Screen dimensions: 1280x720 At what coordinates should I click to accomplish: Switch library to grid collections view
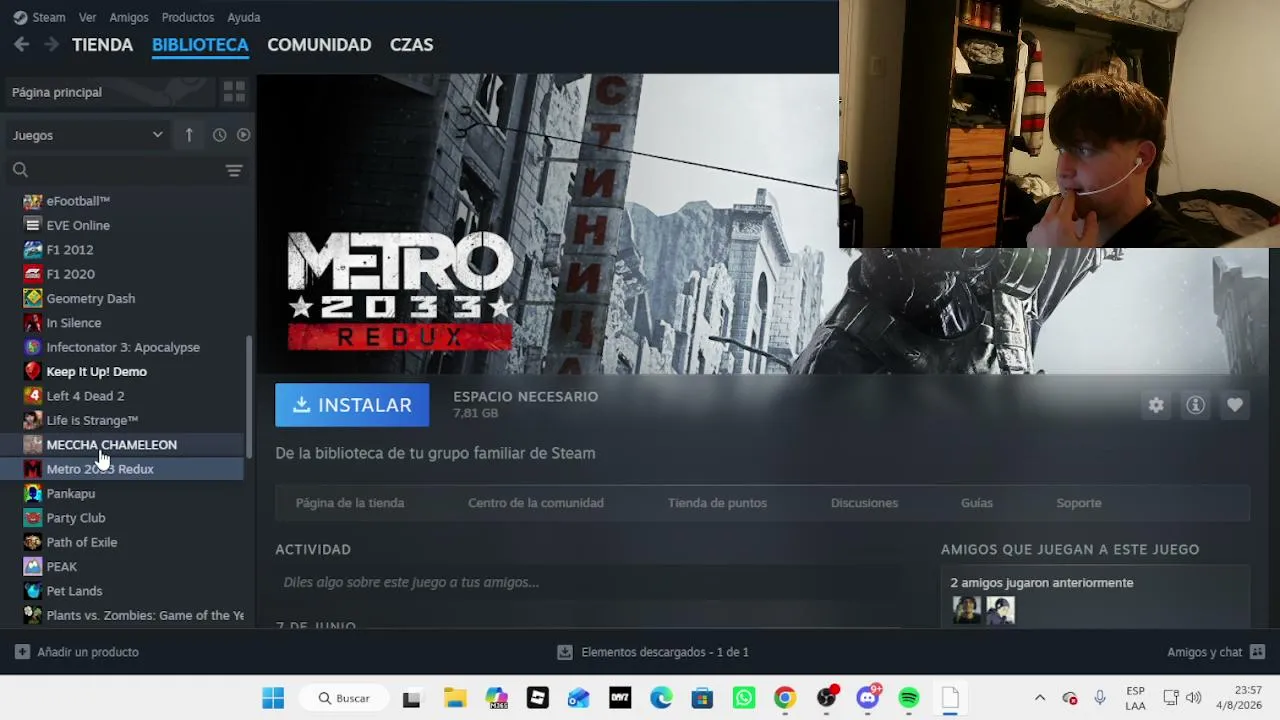point(234,92)
